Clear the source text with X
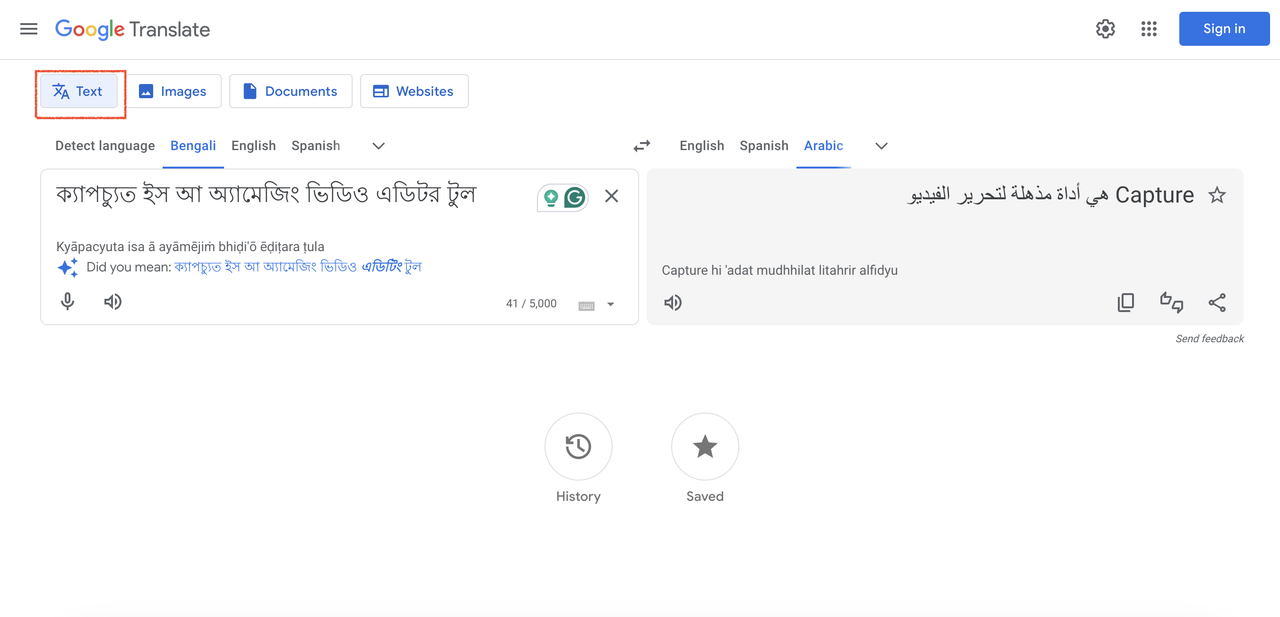 click(612, 197)
